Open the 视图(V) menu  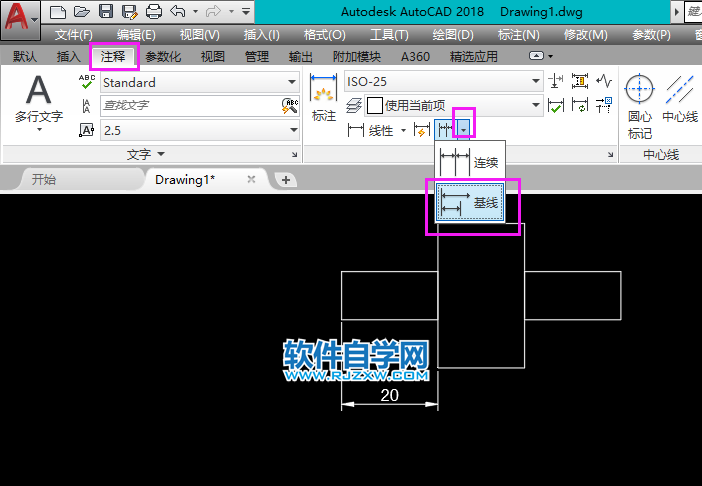199,34
